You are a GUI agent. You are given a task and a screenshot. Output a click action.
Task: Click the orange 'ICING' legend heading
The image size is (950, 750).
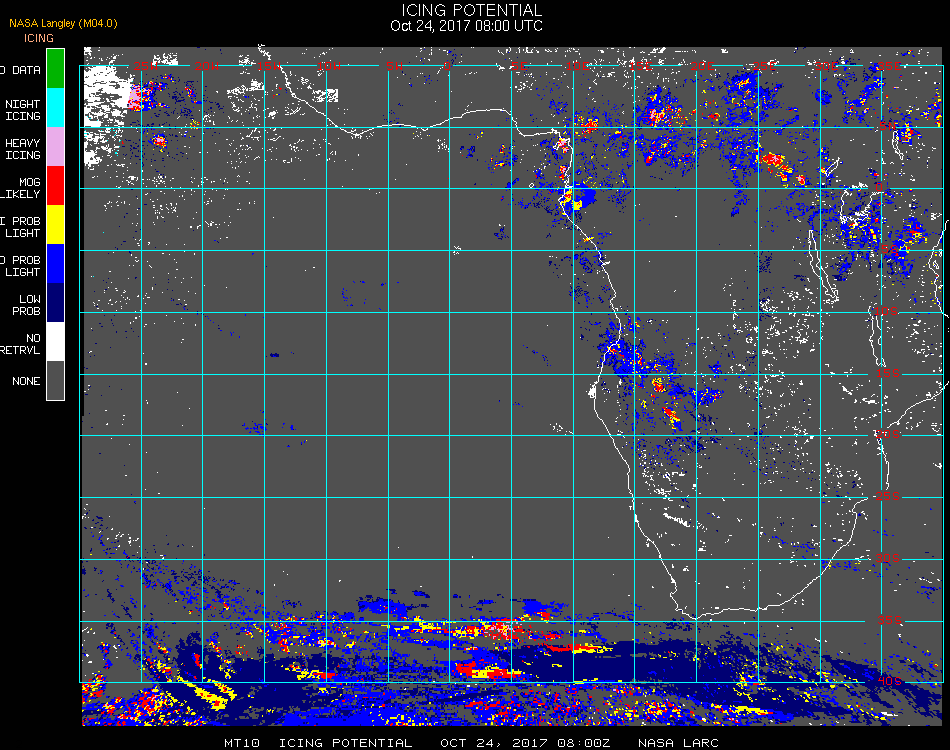[x=39, y=38]
